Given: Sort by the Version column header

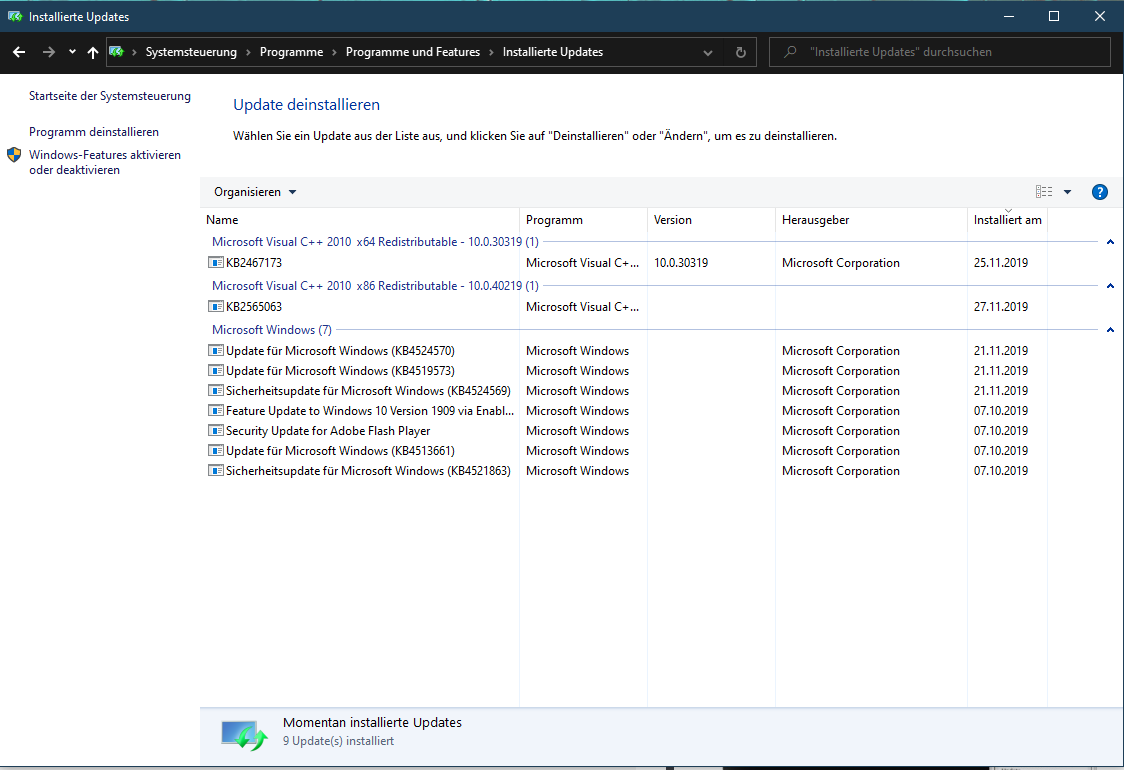Looking at the screenshot, I should point(711,220).
